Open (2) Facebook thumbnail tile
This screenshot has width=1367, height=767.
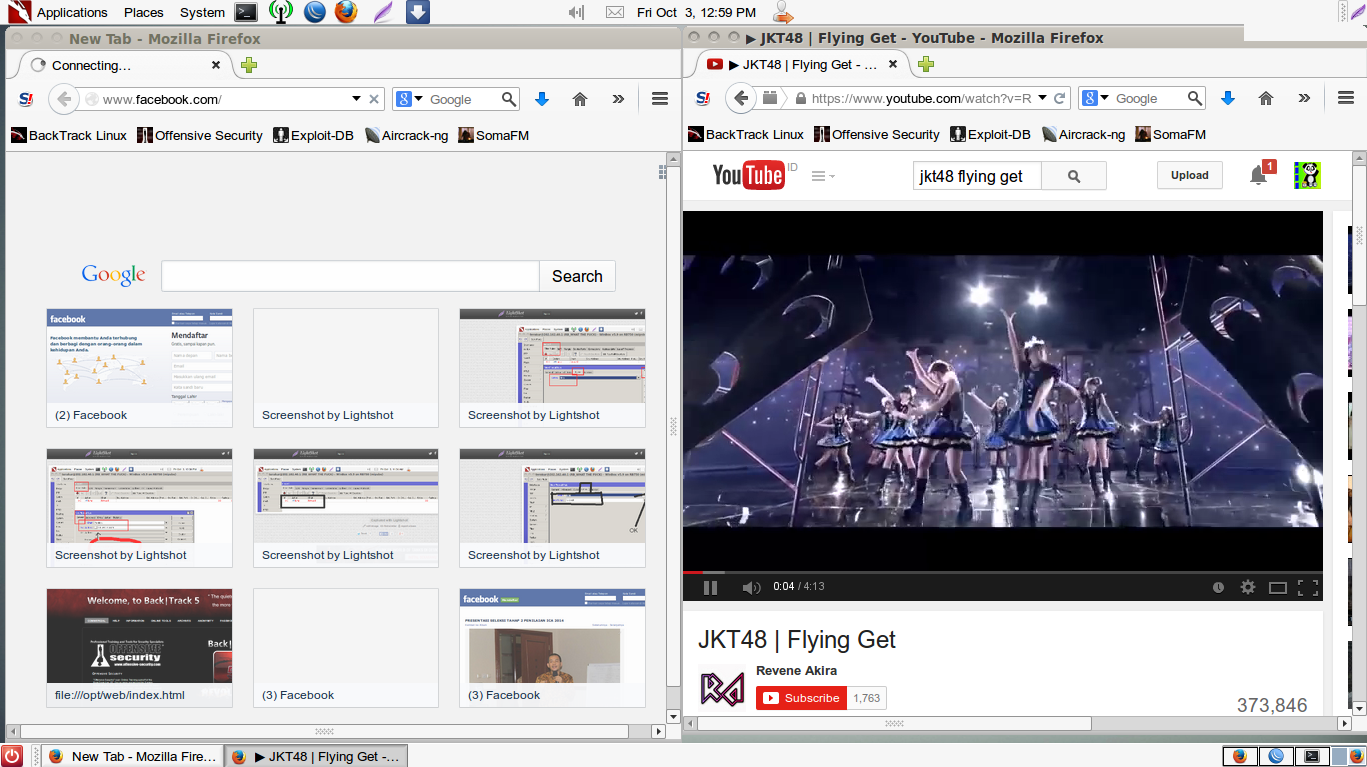tap(139, 368)
